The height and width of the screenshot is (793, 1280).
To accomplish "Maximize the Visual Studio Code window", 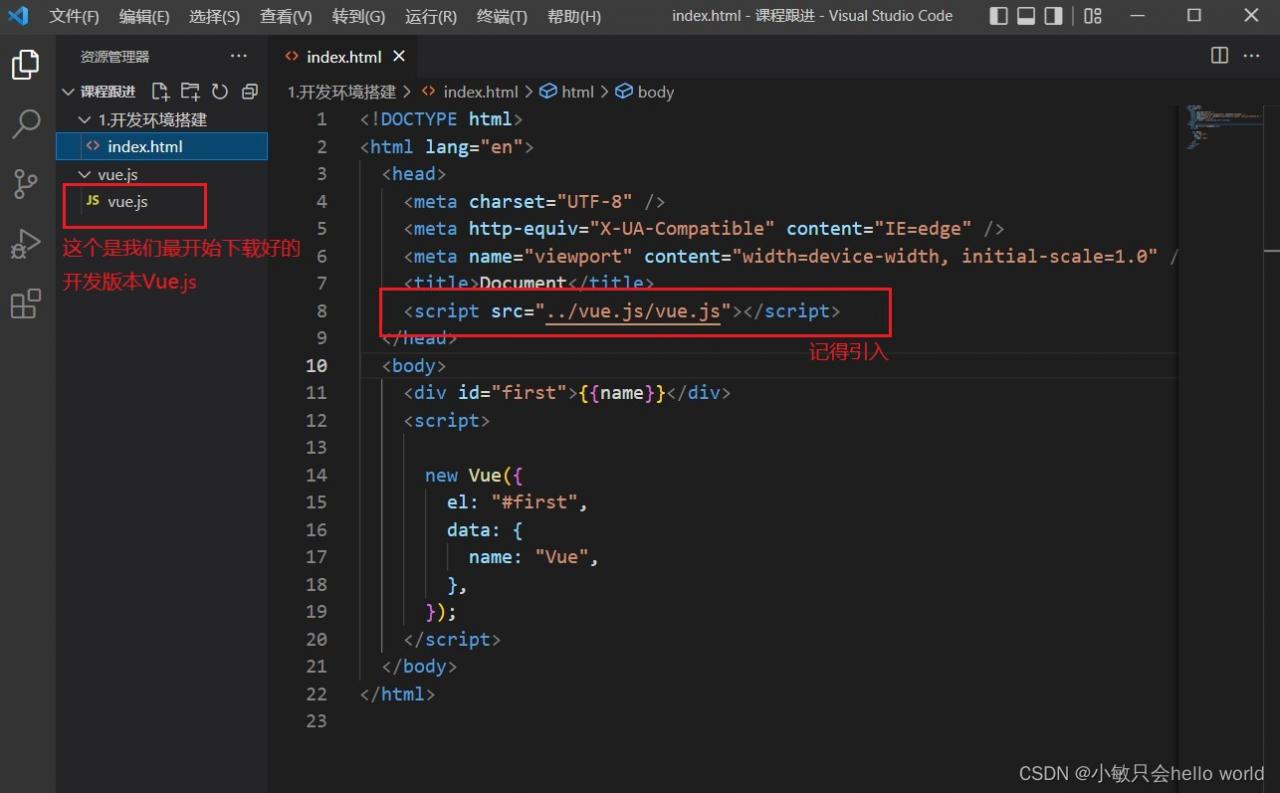I will click(x=1194, y=16).
